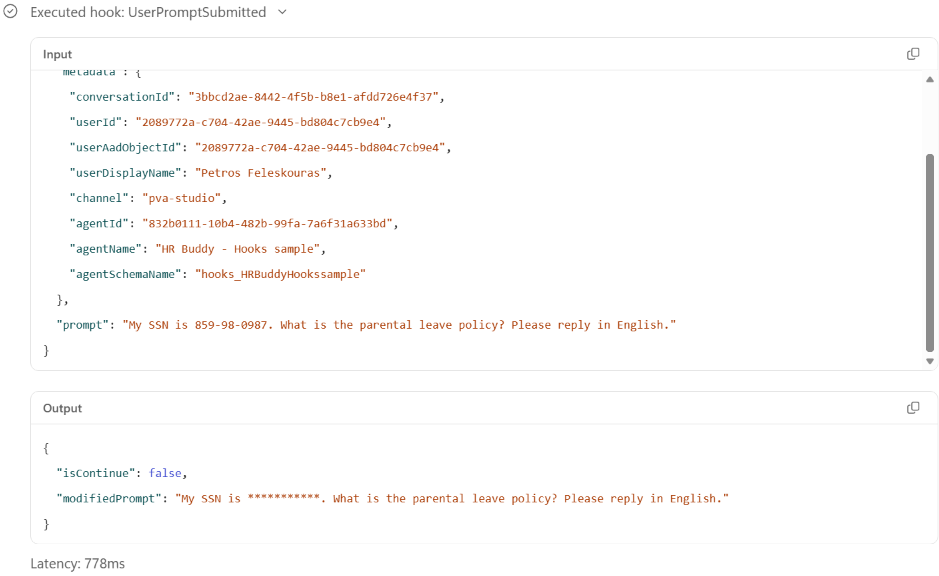Click the "Latency: 778ms" text

[78, 563]
